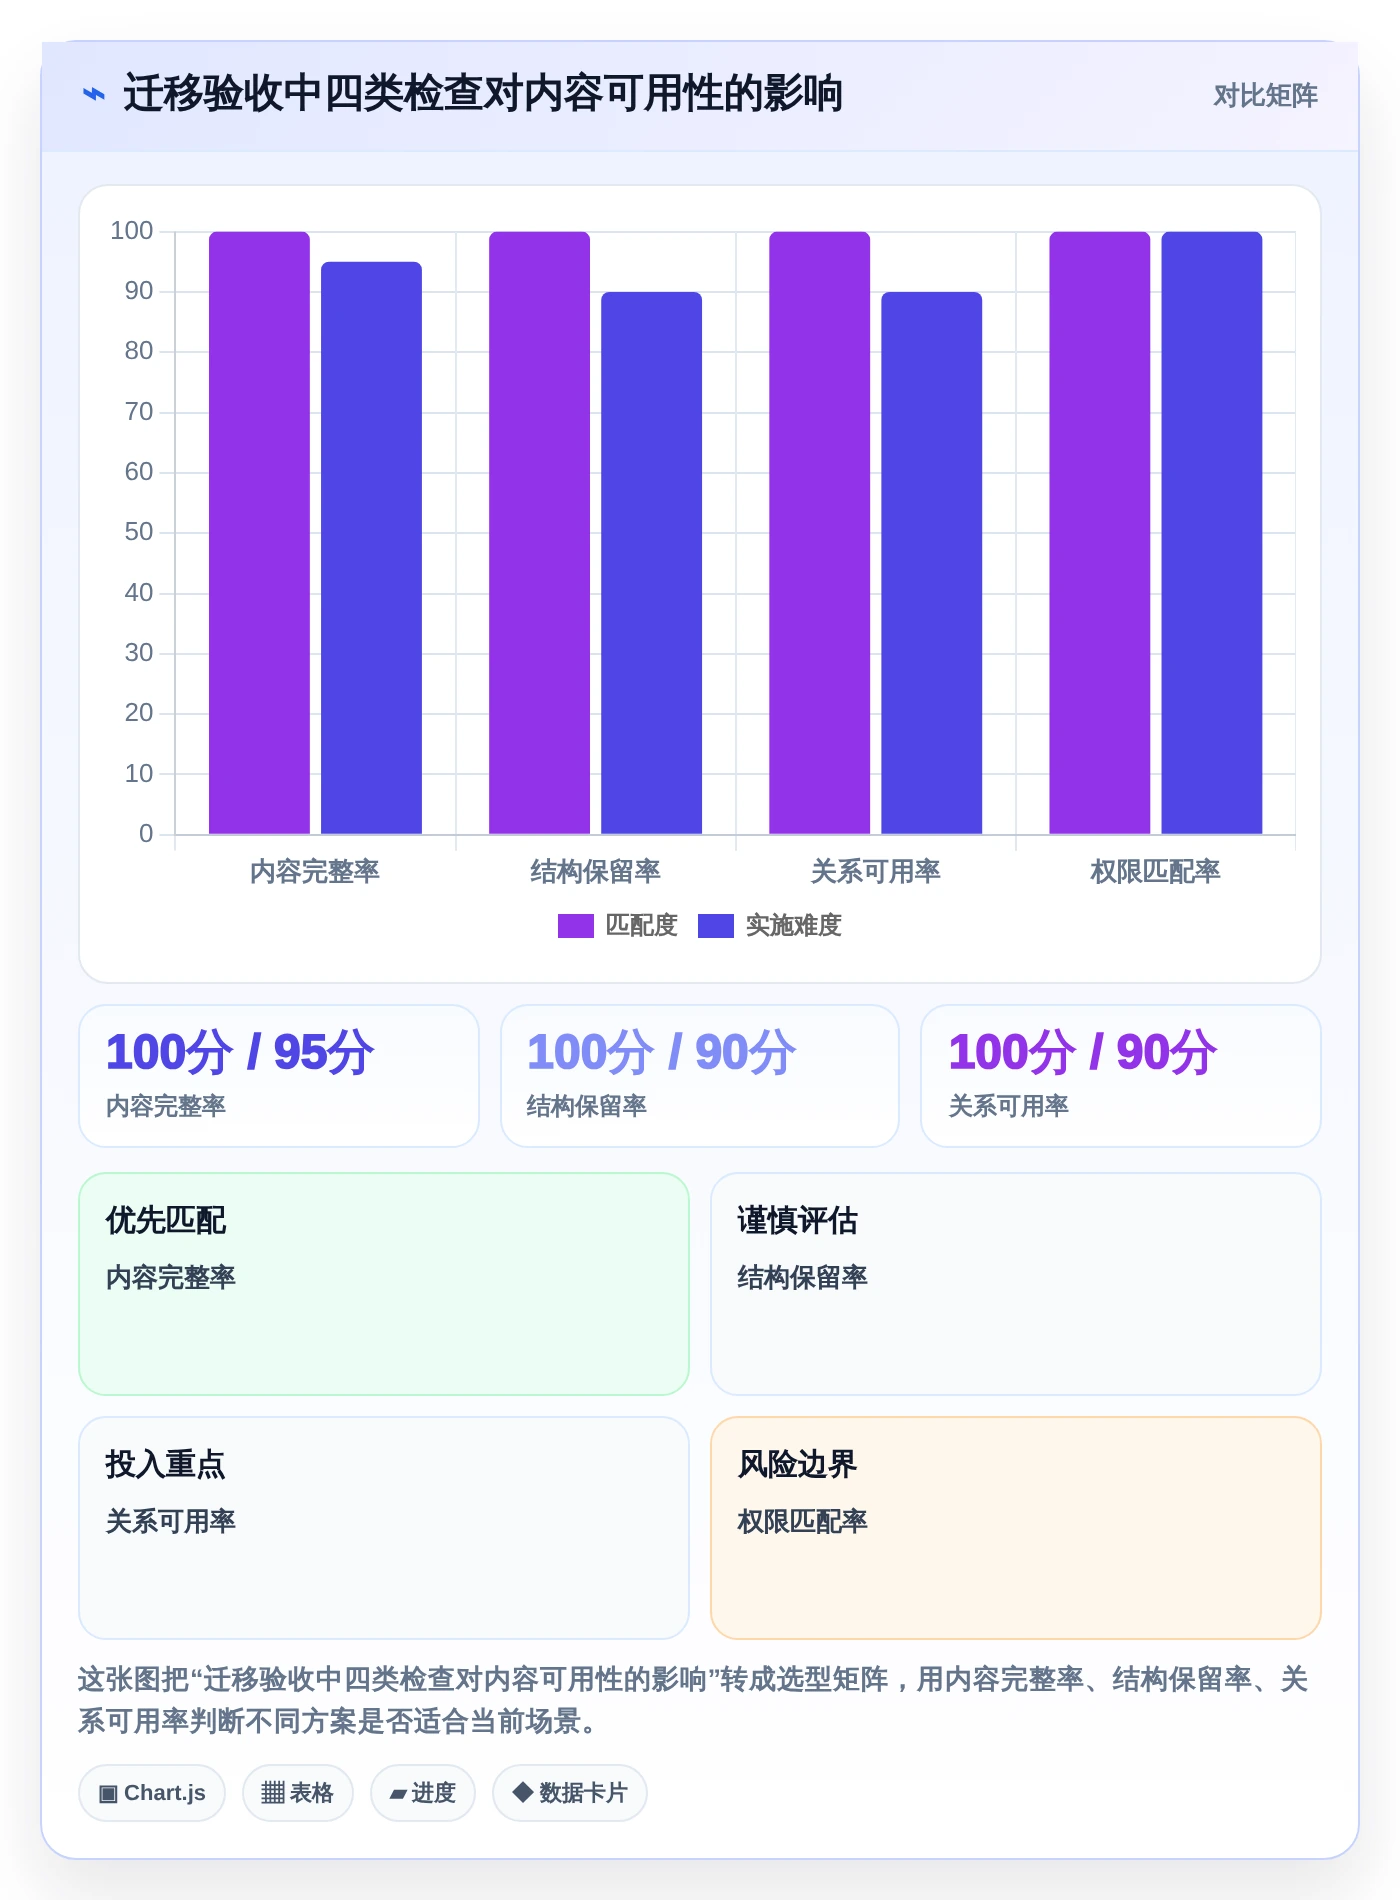Image resolution: width=1400 pixels, height=1900 pixels.
Task: Click the 结构保留率 x-axis label
Action: pyautogui.click(x=595, y=871)
